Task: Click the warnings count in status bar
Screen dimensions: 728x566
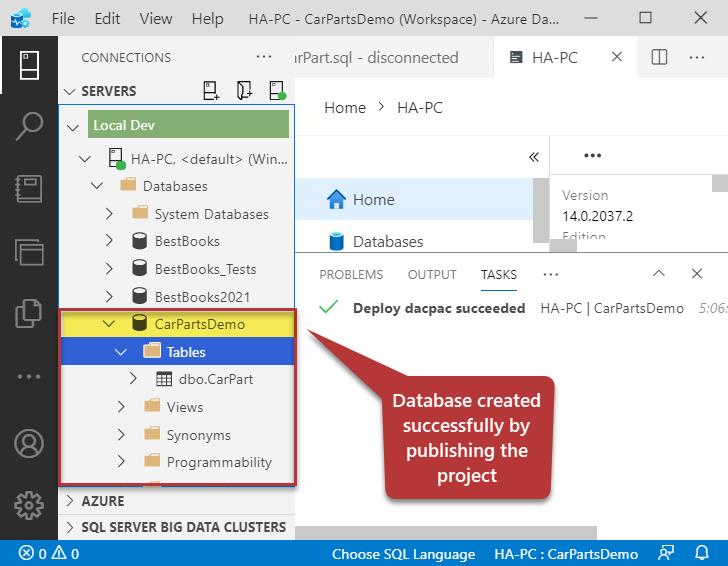Action: click(x=65, y=553)
